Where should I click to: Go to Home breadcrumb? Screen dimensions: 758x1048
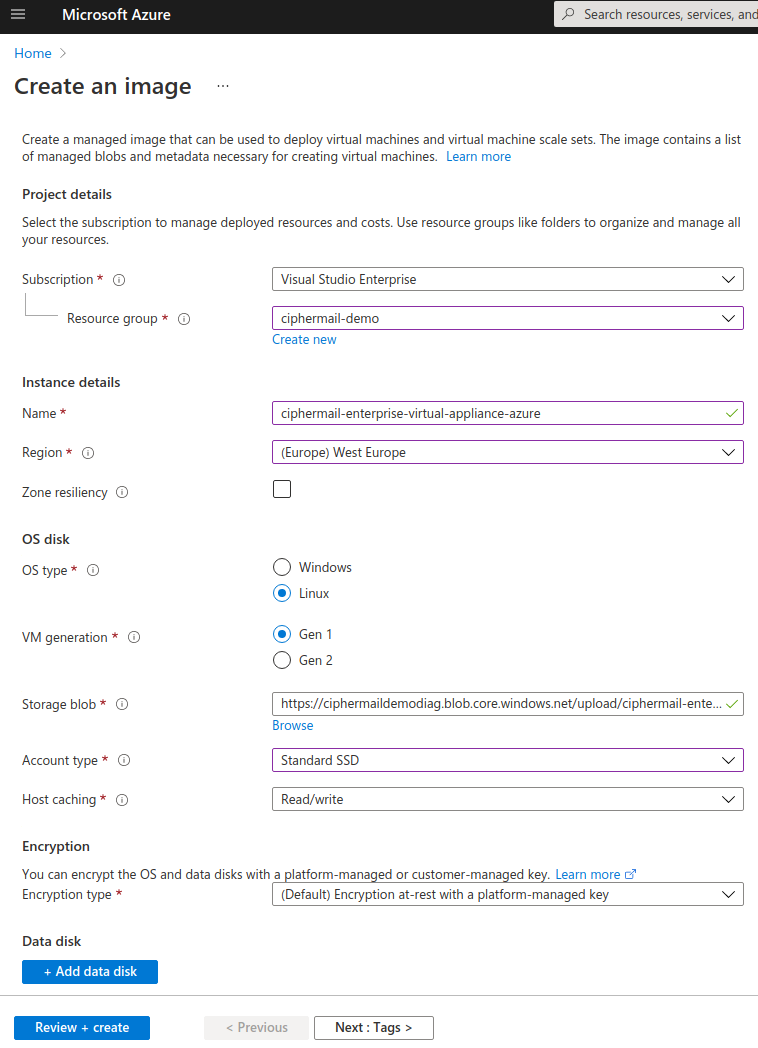[33, 53]
